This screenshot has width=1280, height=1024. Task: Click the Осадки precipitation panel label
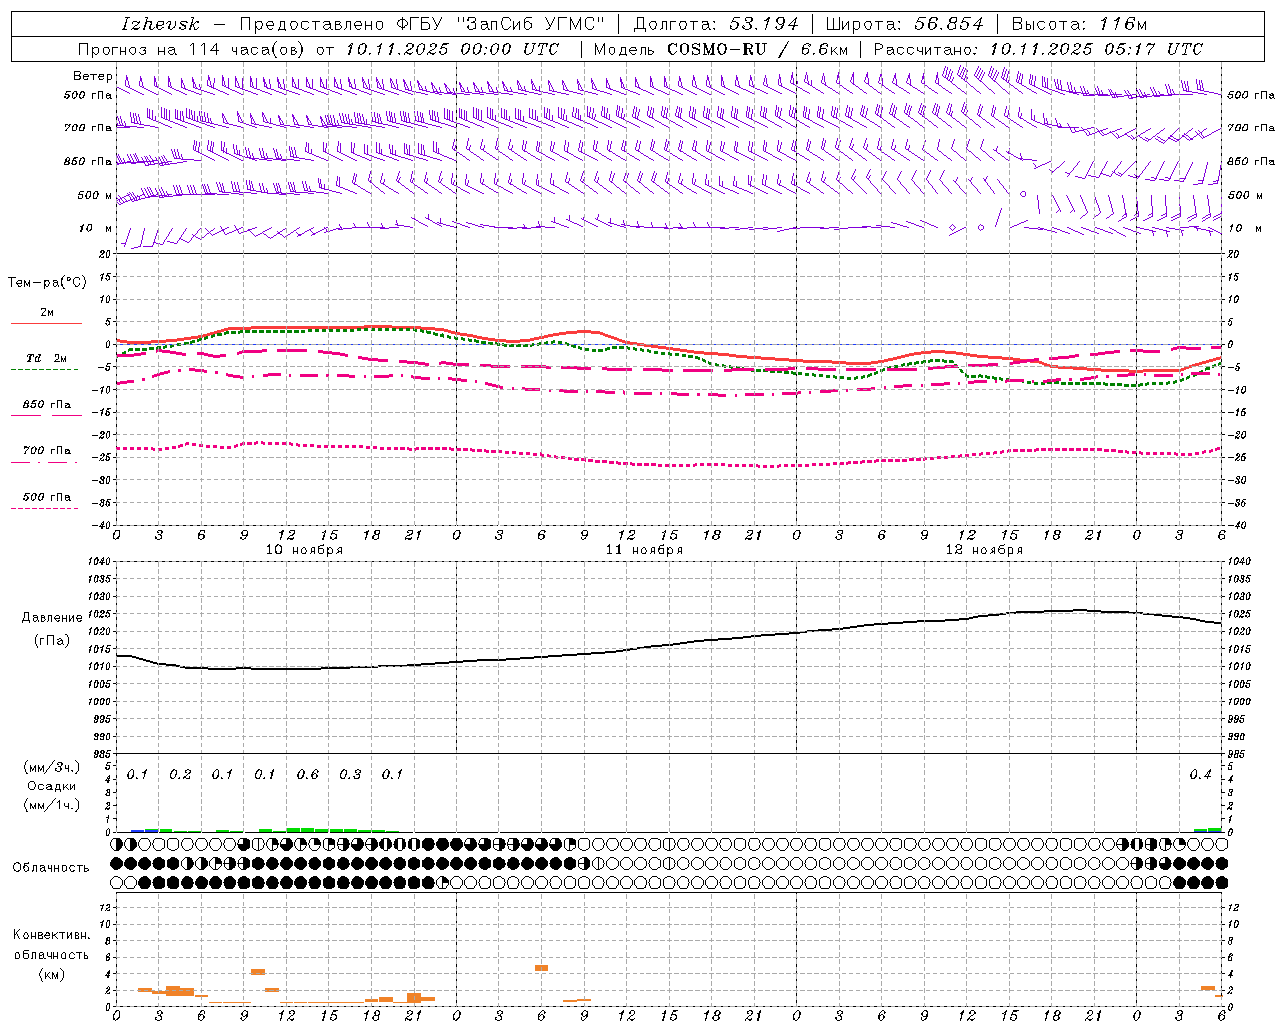point(51,786)
